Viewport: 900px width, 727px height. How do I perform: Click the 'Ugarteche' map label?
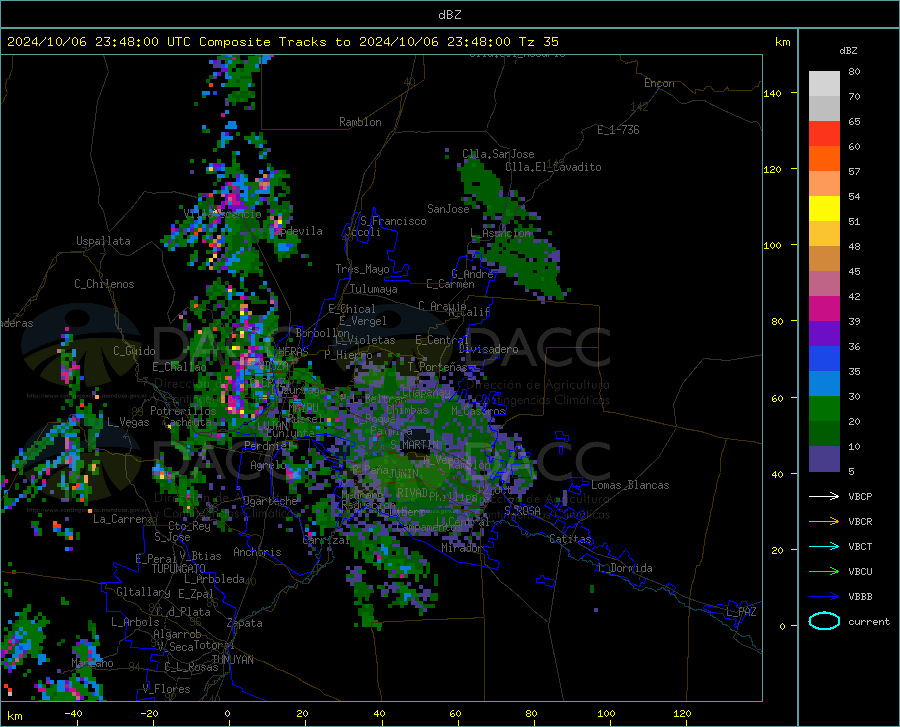pos(270,501)
